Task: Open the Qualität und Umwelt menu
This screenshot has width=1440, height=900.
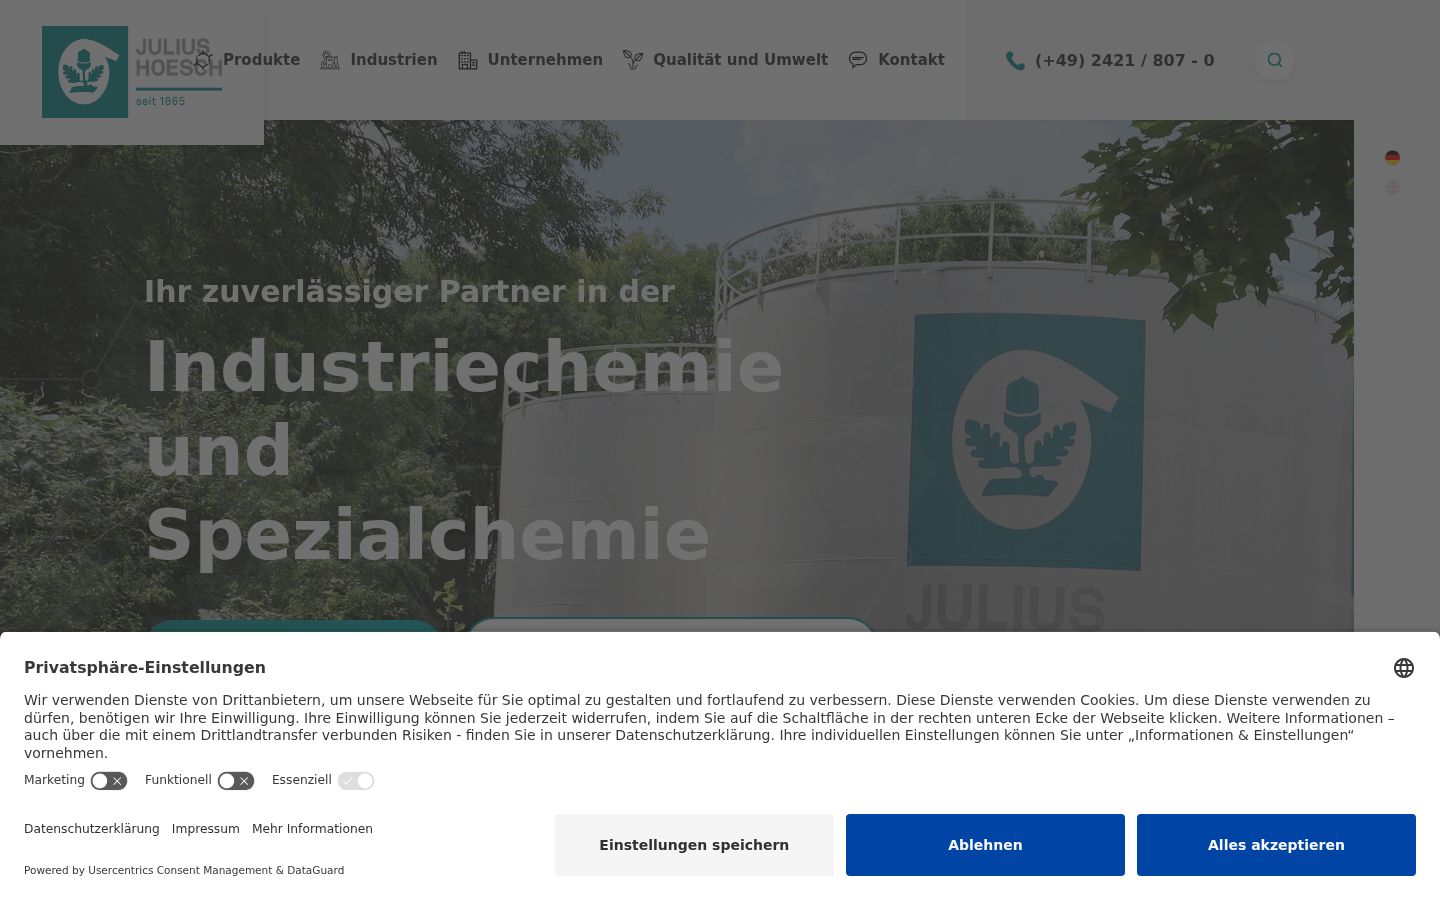Action: 740,60
